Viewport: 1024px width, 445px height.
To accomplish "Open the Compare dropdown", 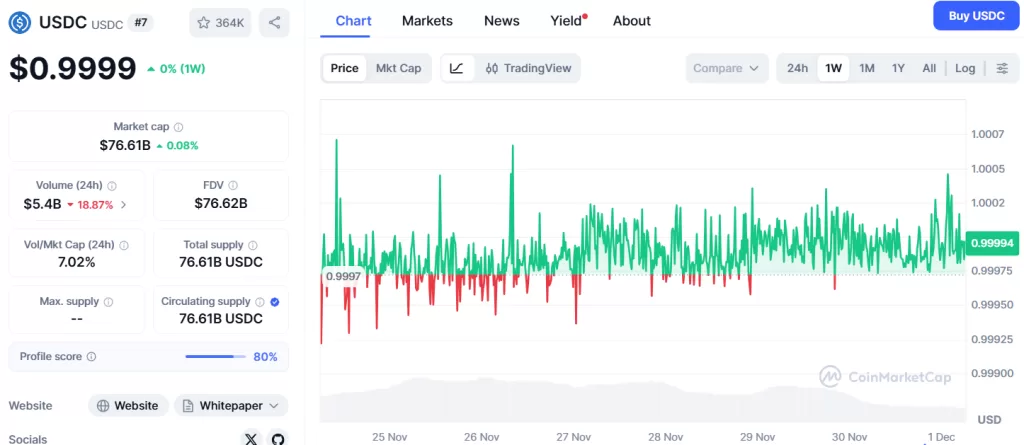I will (726, 68).
